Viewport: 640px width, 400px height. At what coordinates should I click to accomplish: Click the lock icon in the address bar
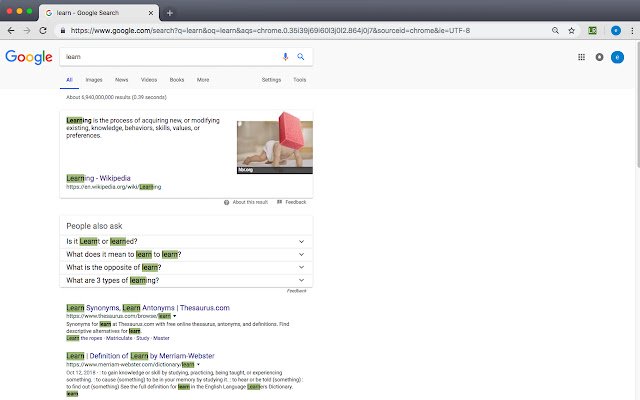pos(62,31)
